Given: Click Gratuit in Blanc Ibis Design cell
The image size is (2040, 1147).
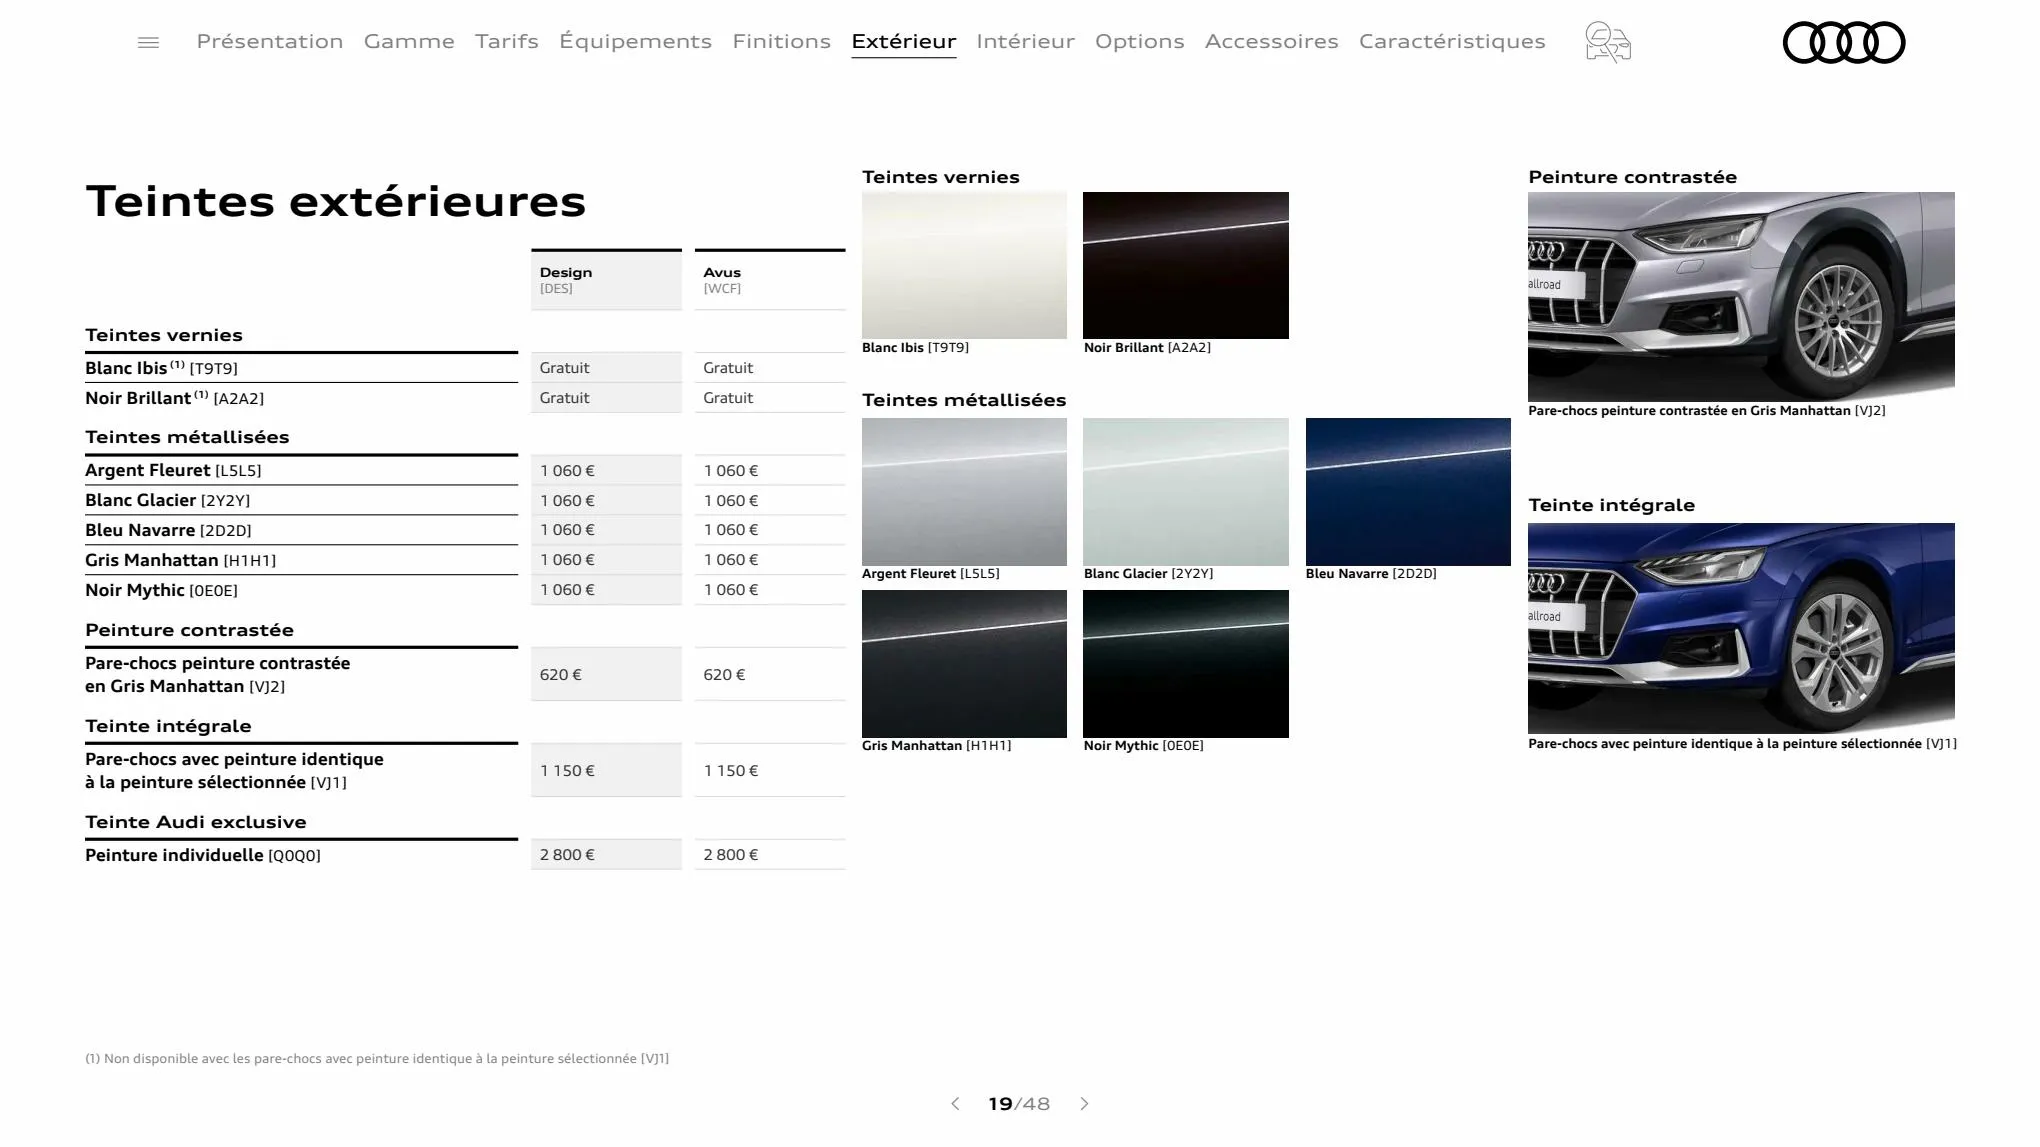Looking at the screenshot, I should pos(565,368).
